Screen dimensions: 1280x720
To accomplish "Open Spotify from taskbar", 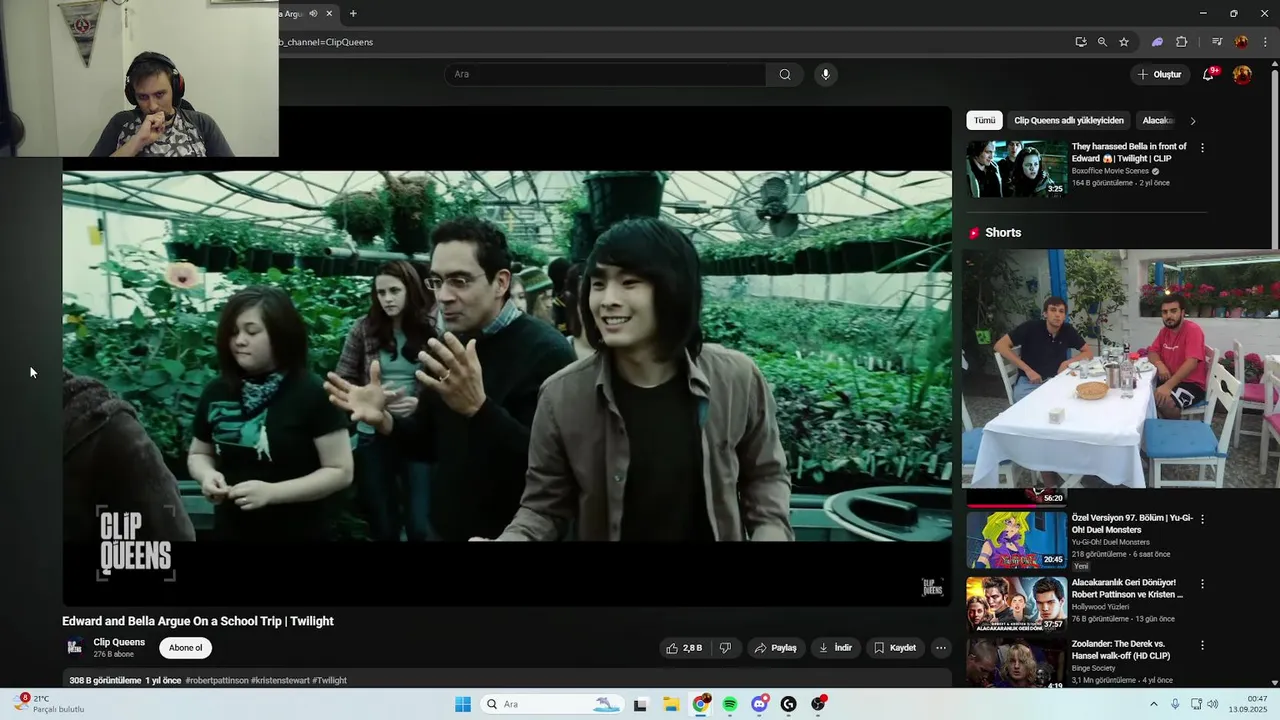I will pyautogui.click(x=730, y=704).
